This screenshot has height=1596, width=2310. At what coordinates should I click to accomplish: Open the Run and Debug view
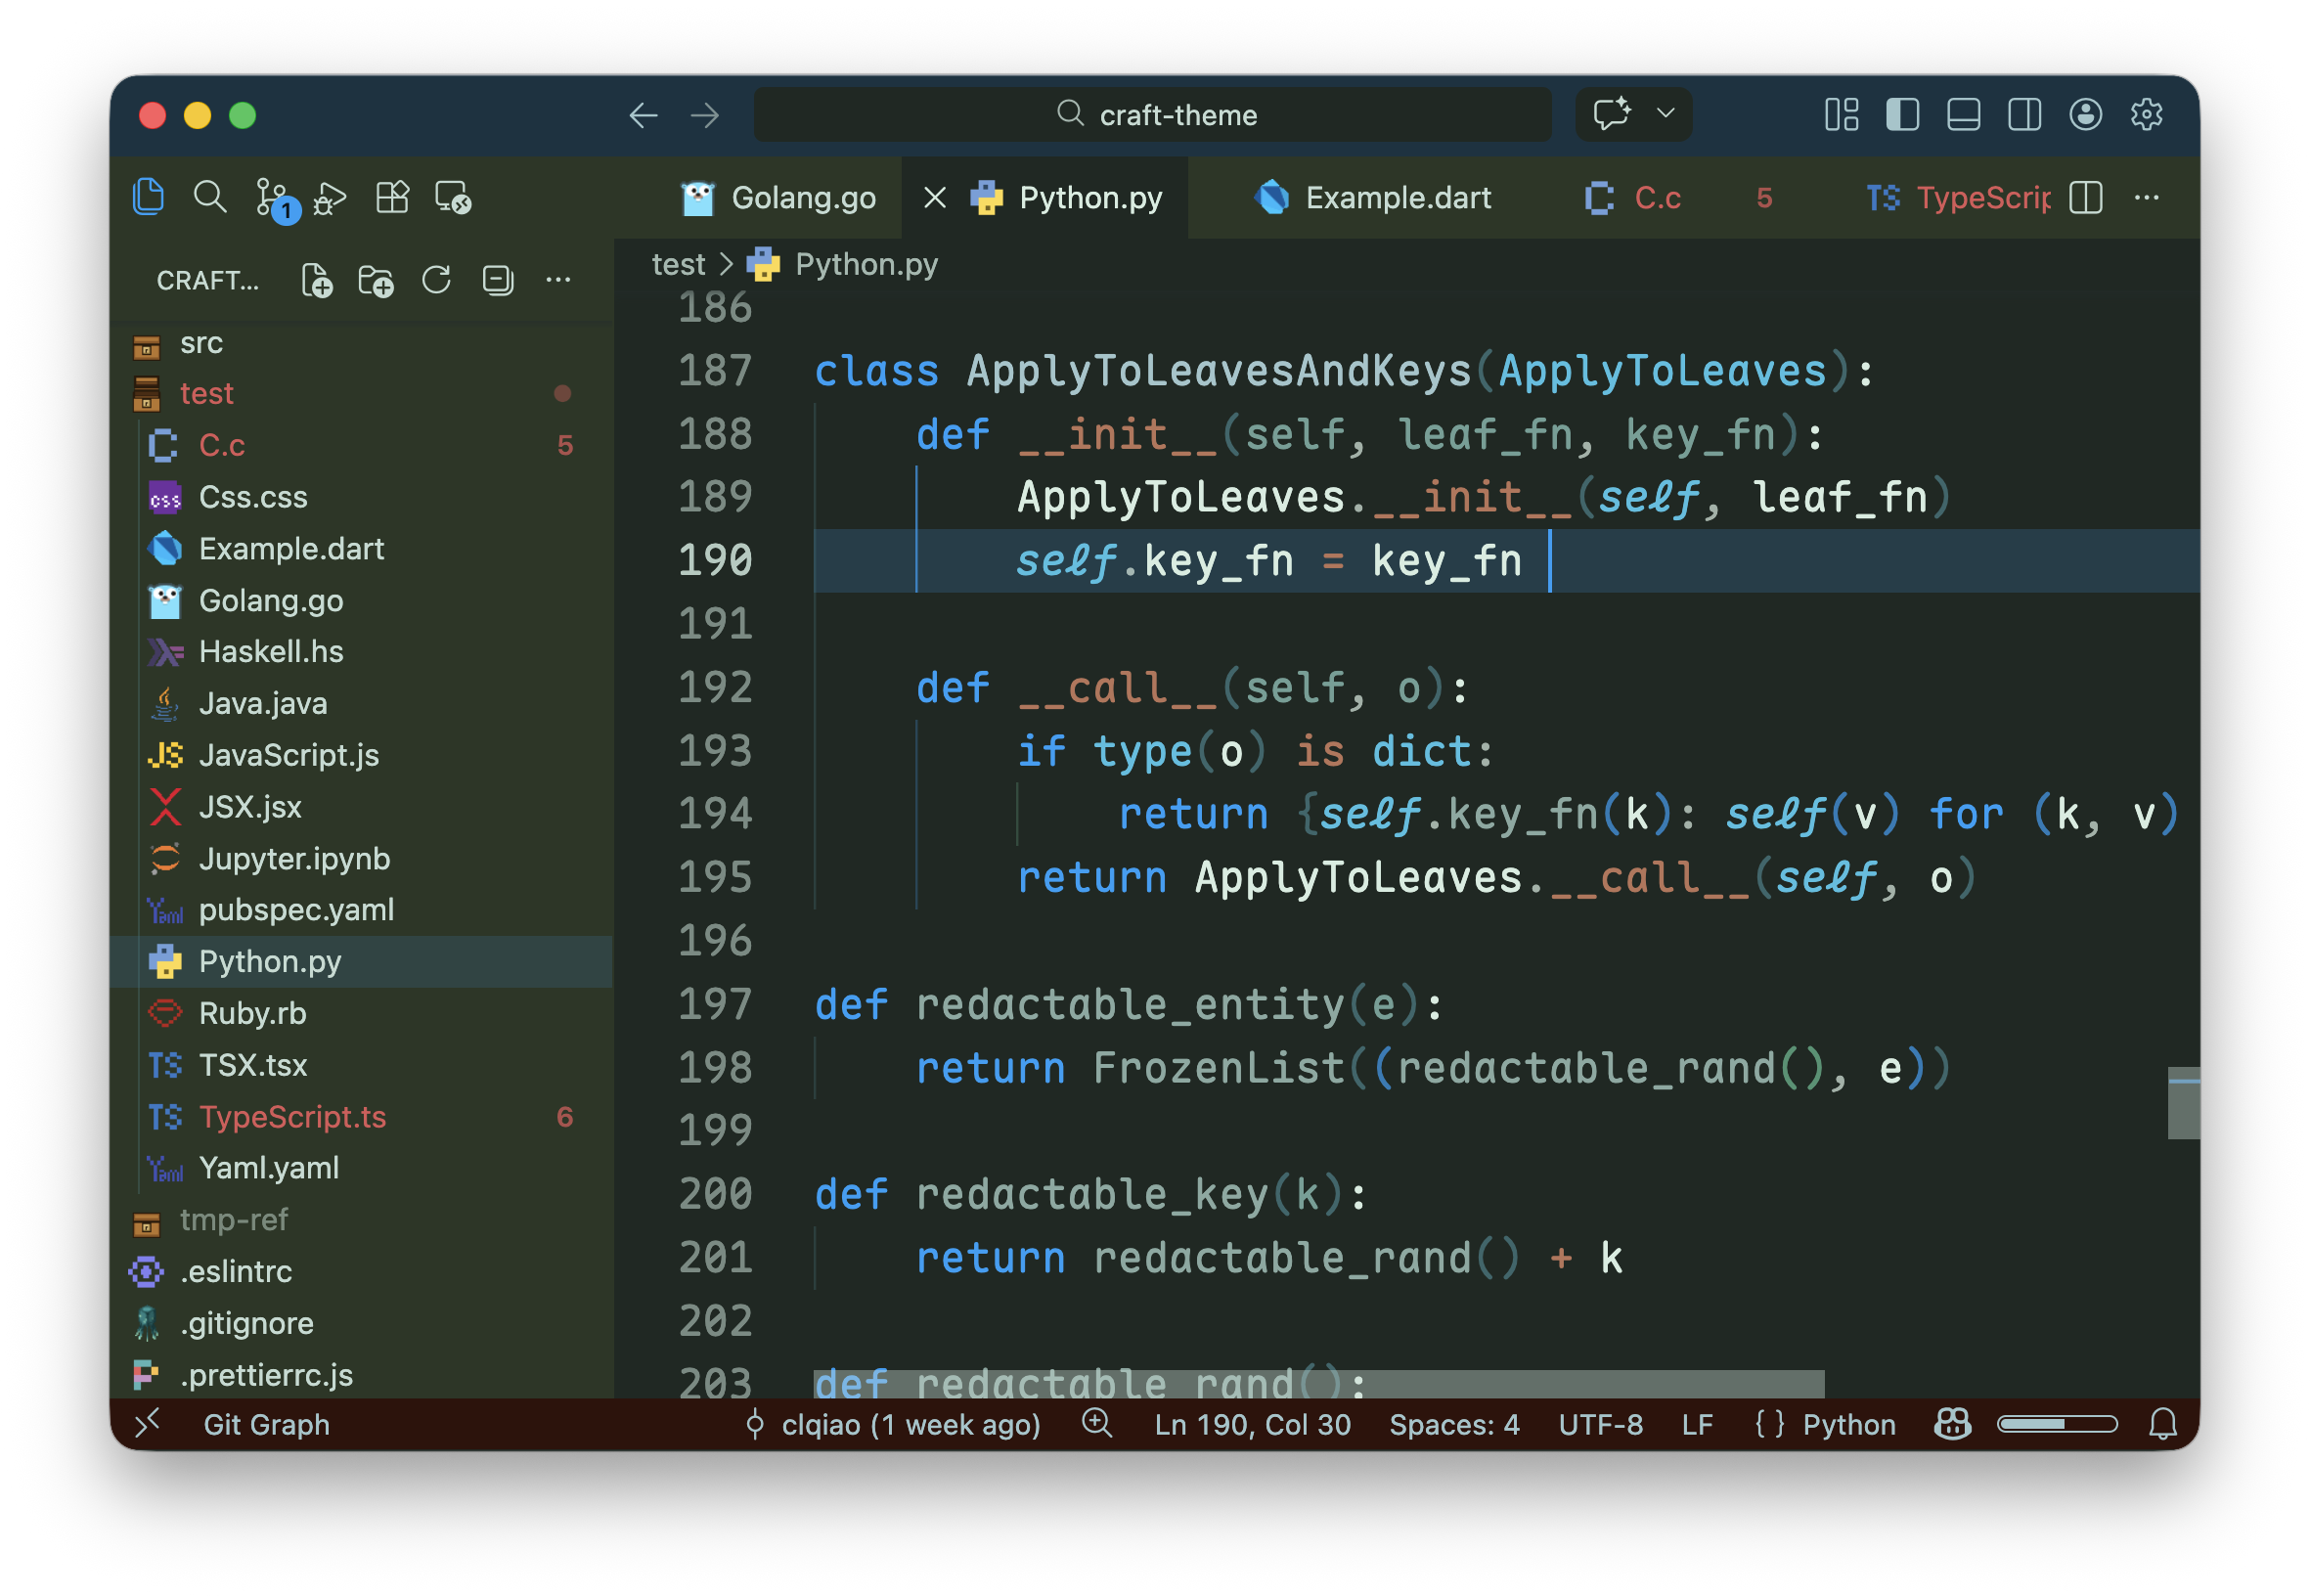[330, 198]
